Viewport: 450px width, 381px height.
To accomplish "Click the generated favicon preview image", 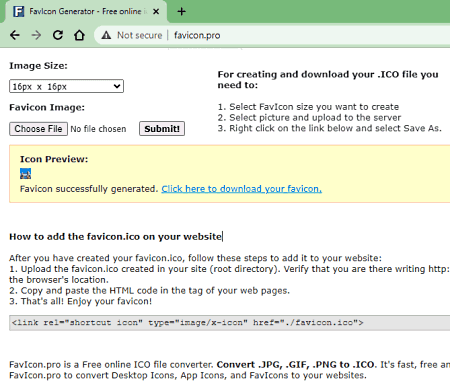I will click(25, 174).
